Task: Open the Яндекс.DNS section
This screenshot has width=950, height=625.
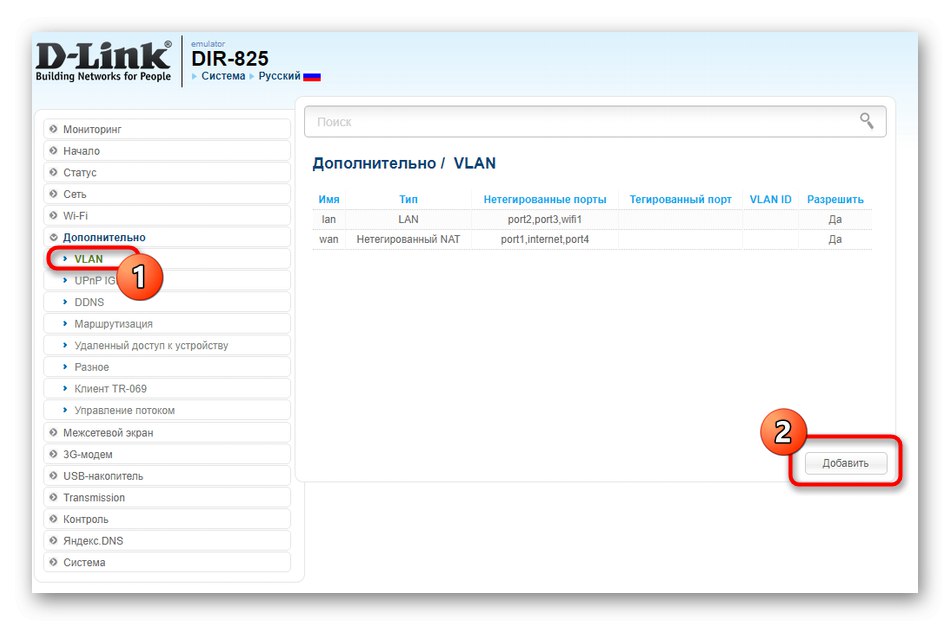Action: click(x=167, y=541)
